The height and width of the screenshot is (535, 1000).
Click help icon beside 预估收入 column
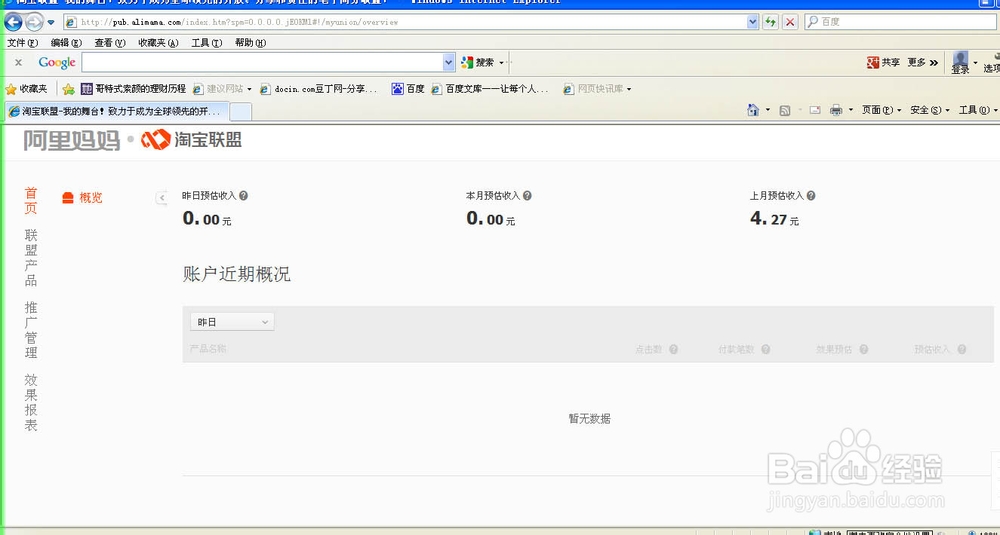(962, 349)
